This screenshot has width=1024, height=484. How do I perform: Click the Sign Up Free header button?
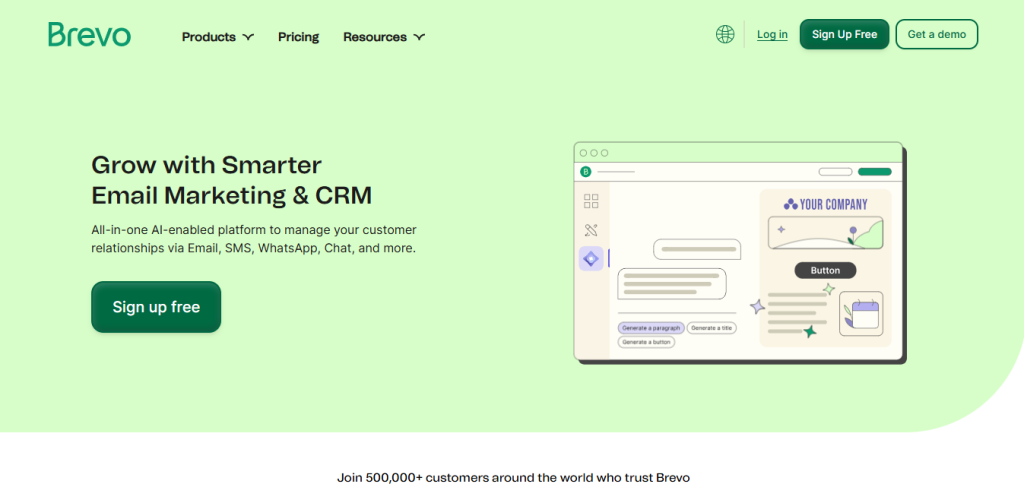844,34
